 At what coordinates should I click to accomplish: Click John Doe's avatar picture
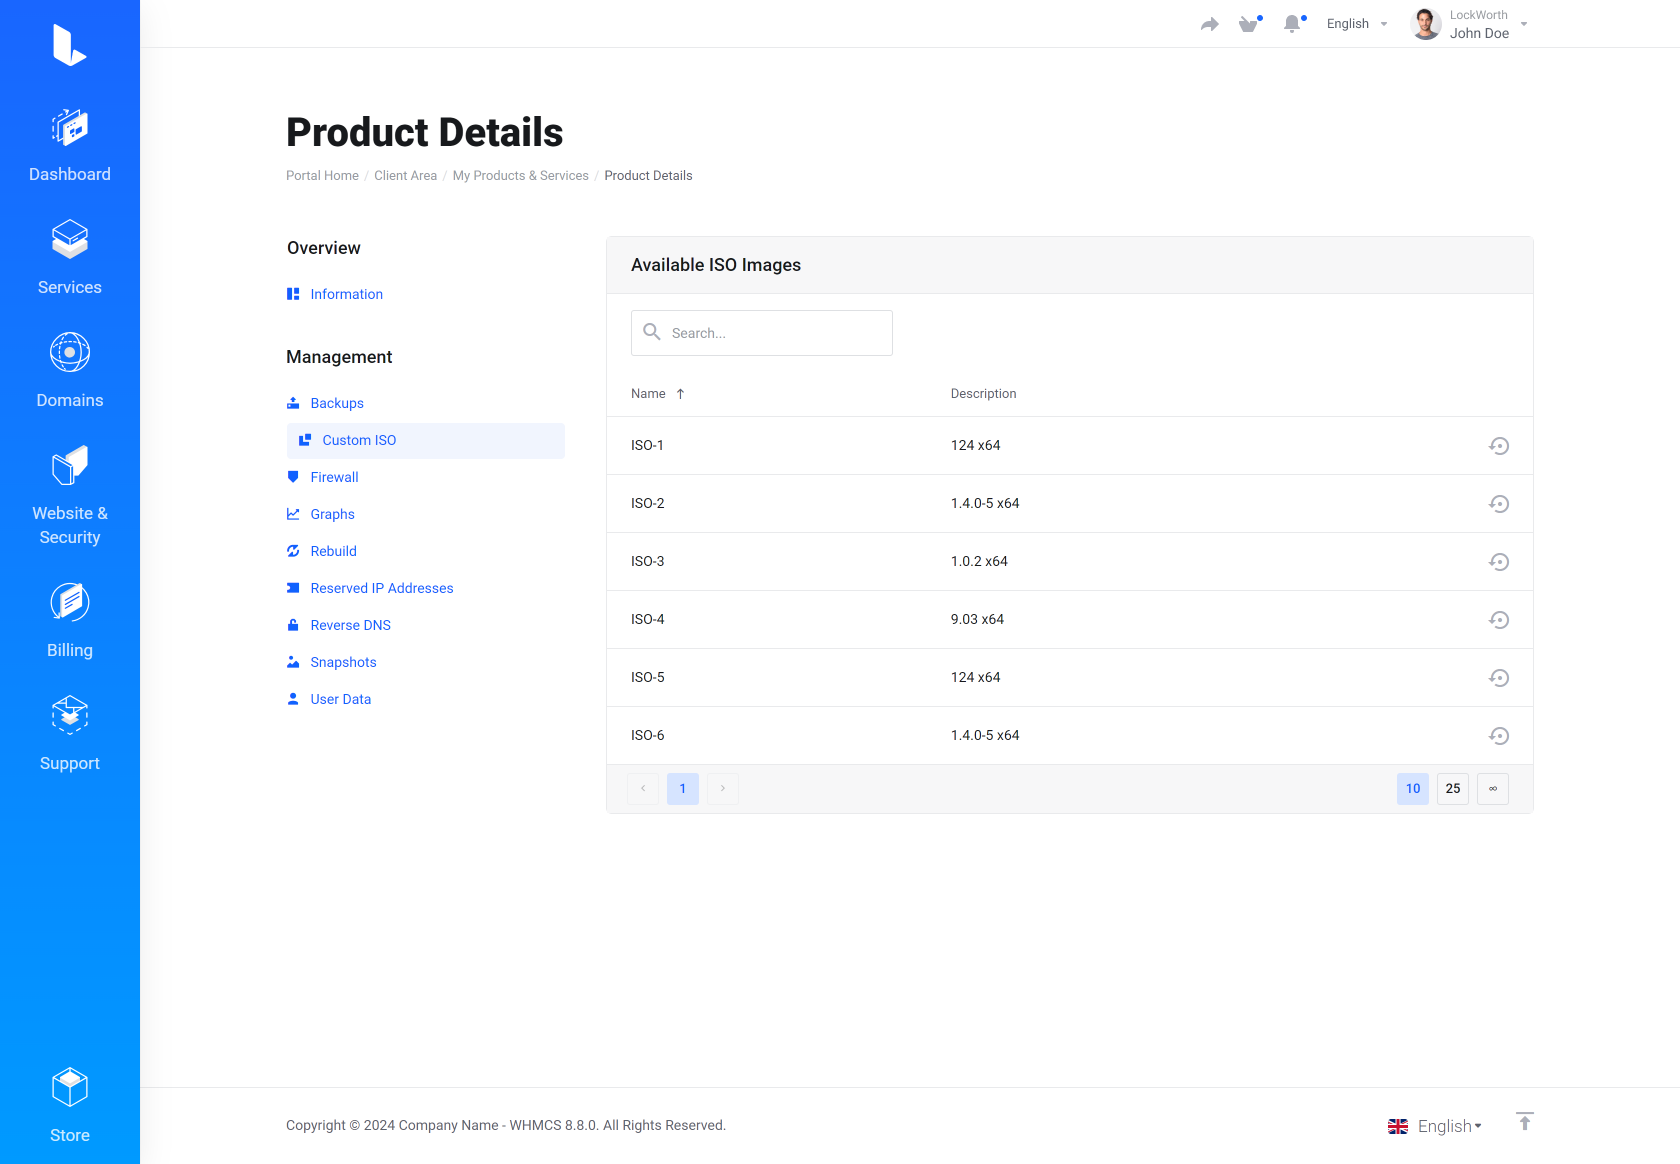tap(1426, 24)
